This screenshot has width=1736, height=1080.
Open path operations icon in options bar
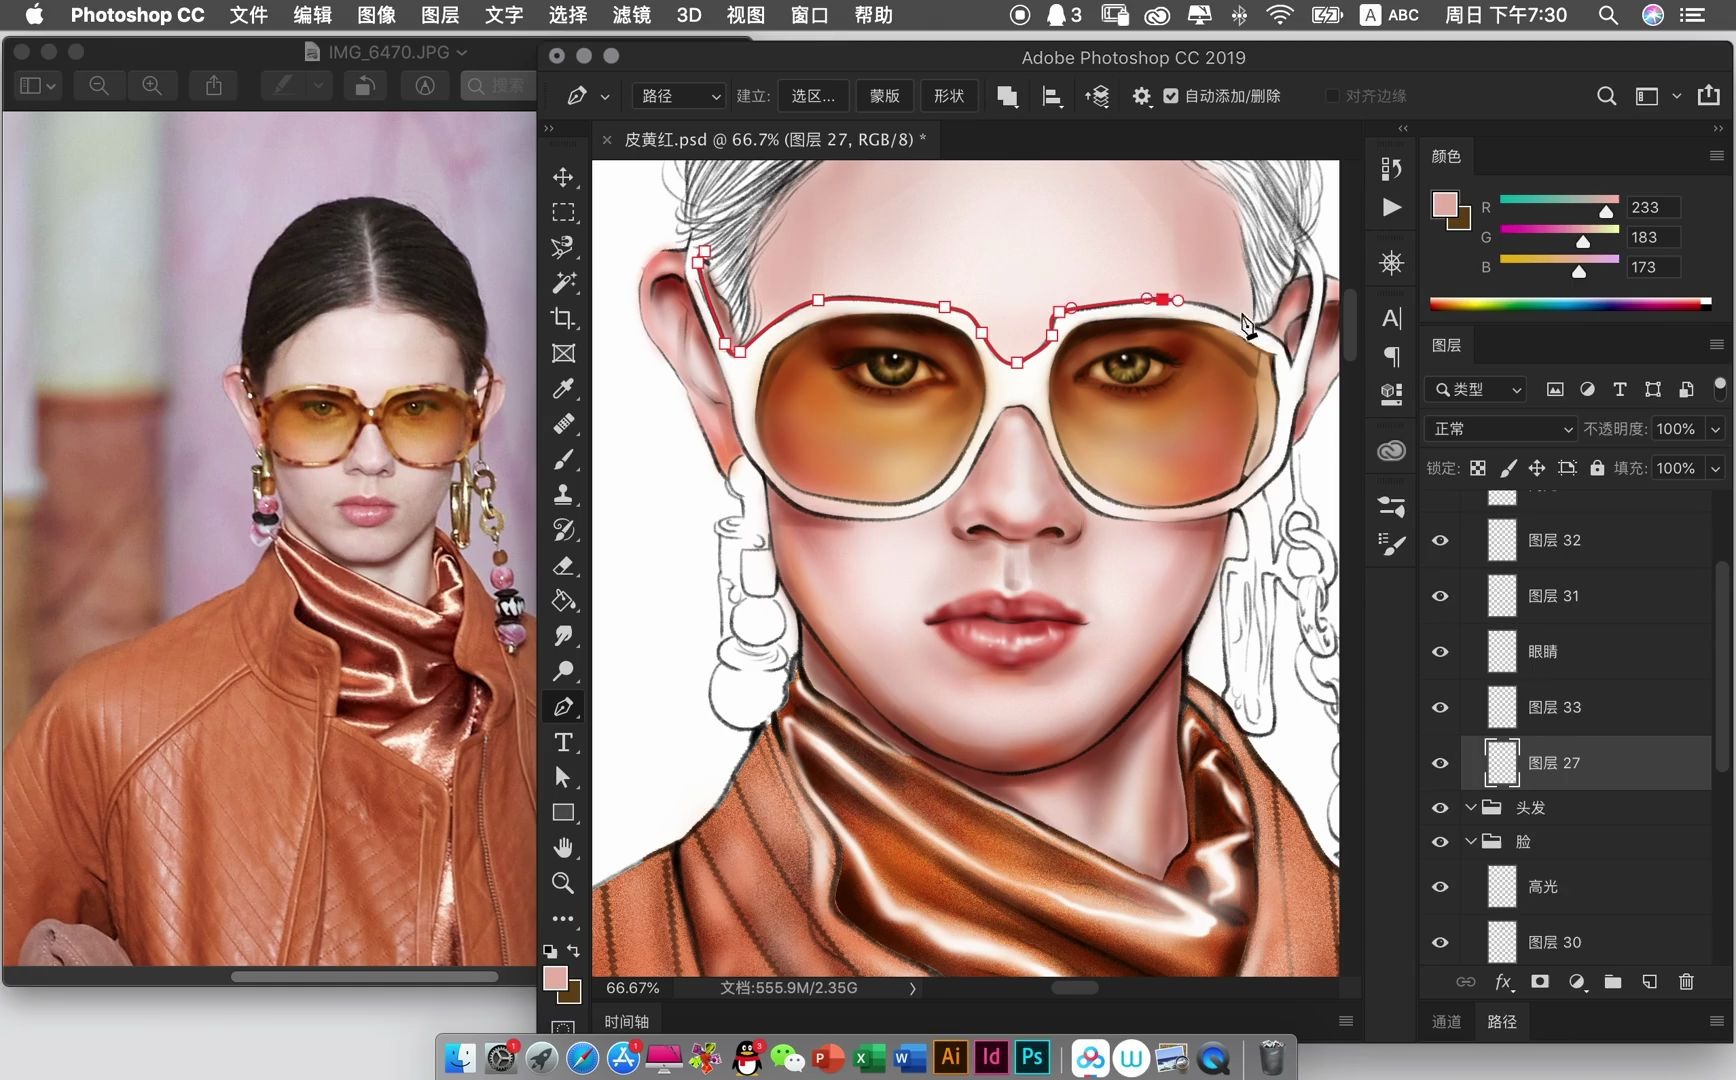pyautogui.click(x=1007, y=96)
